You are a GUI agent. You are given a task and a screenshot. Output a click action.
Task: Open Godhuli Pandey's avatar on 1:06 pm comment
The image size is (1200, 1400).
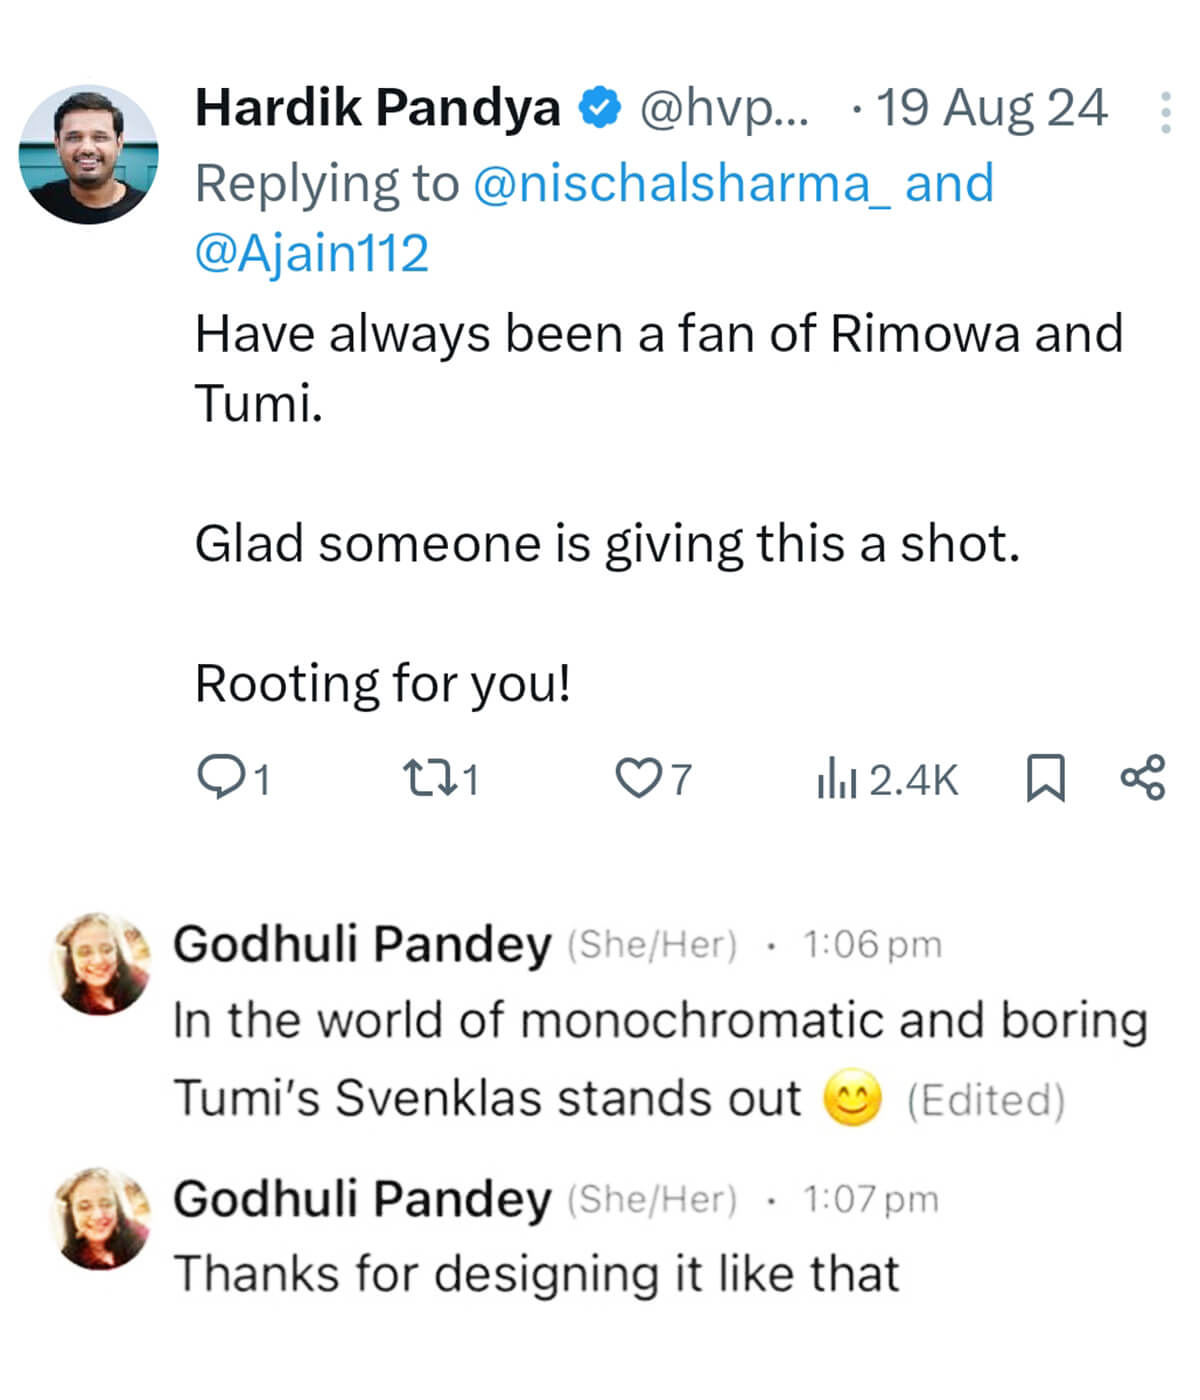point(100,963)
